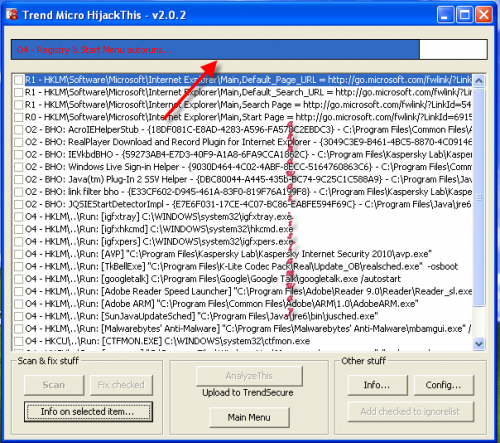Check the Windows Live Sign-in Helper box
This screenshot has width=500, height=443.
pyautogui.click(x=19, y=167)
